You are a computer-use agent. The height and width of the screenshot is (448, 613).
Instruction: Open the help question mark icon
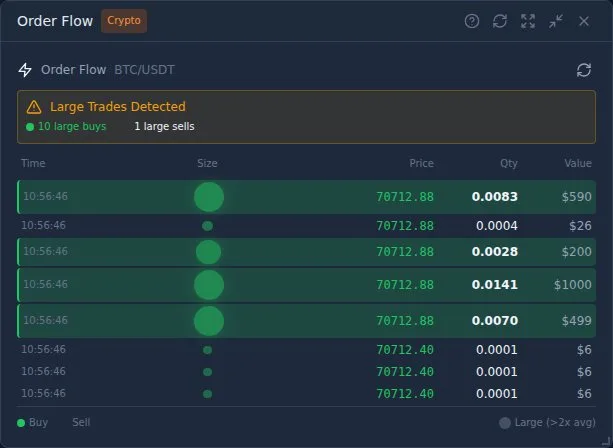(472, 21)
